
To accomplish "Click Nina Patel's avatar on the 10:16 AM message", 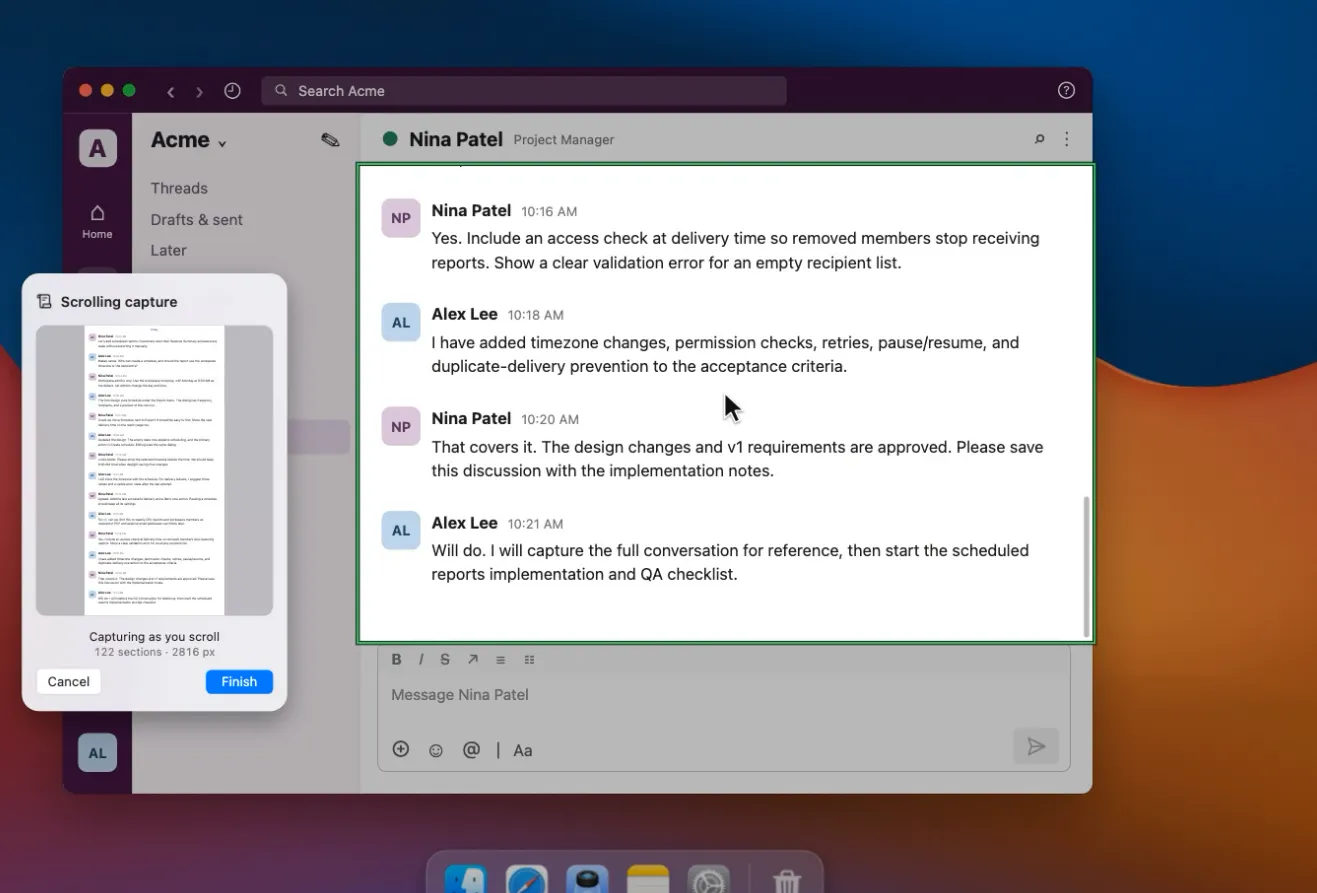I will coord(401,218).
